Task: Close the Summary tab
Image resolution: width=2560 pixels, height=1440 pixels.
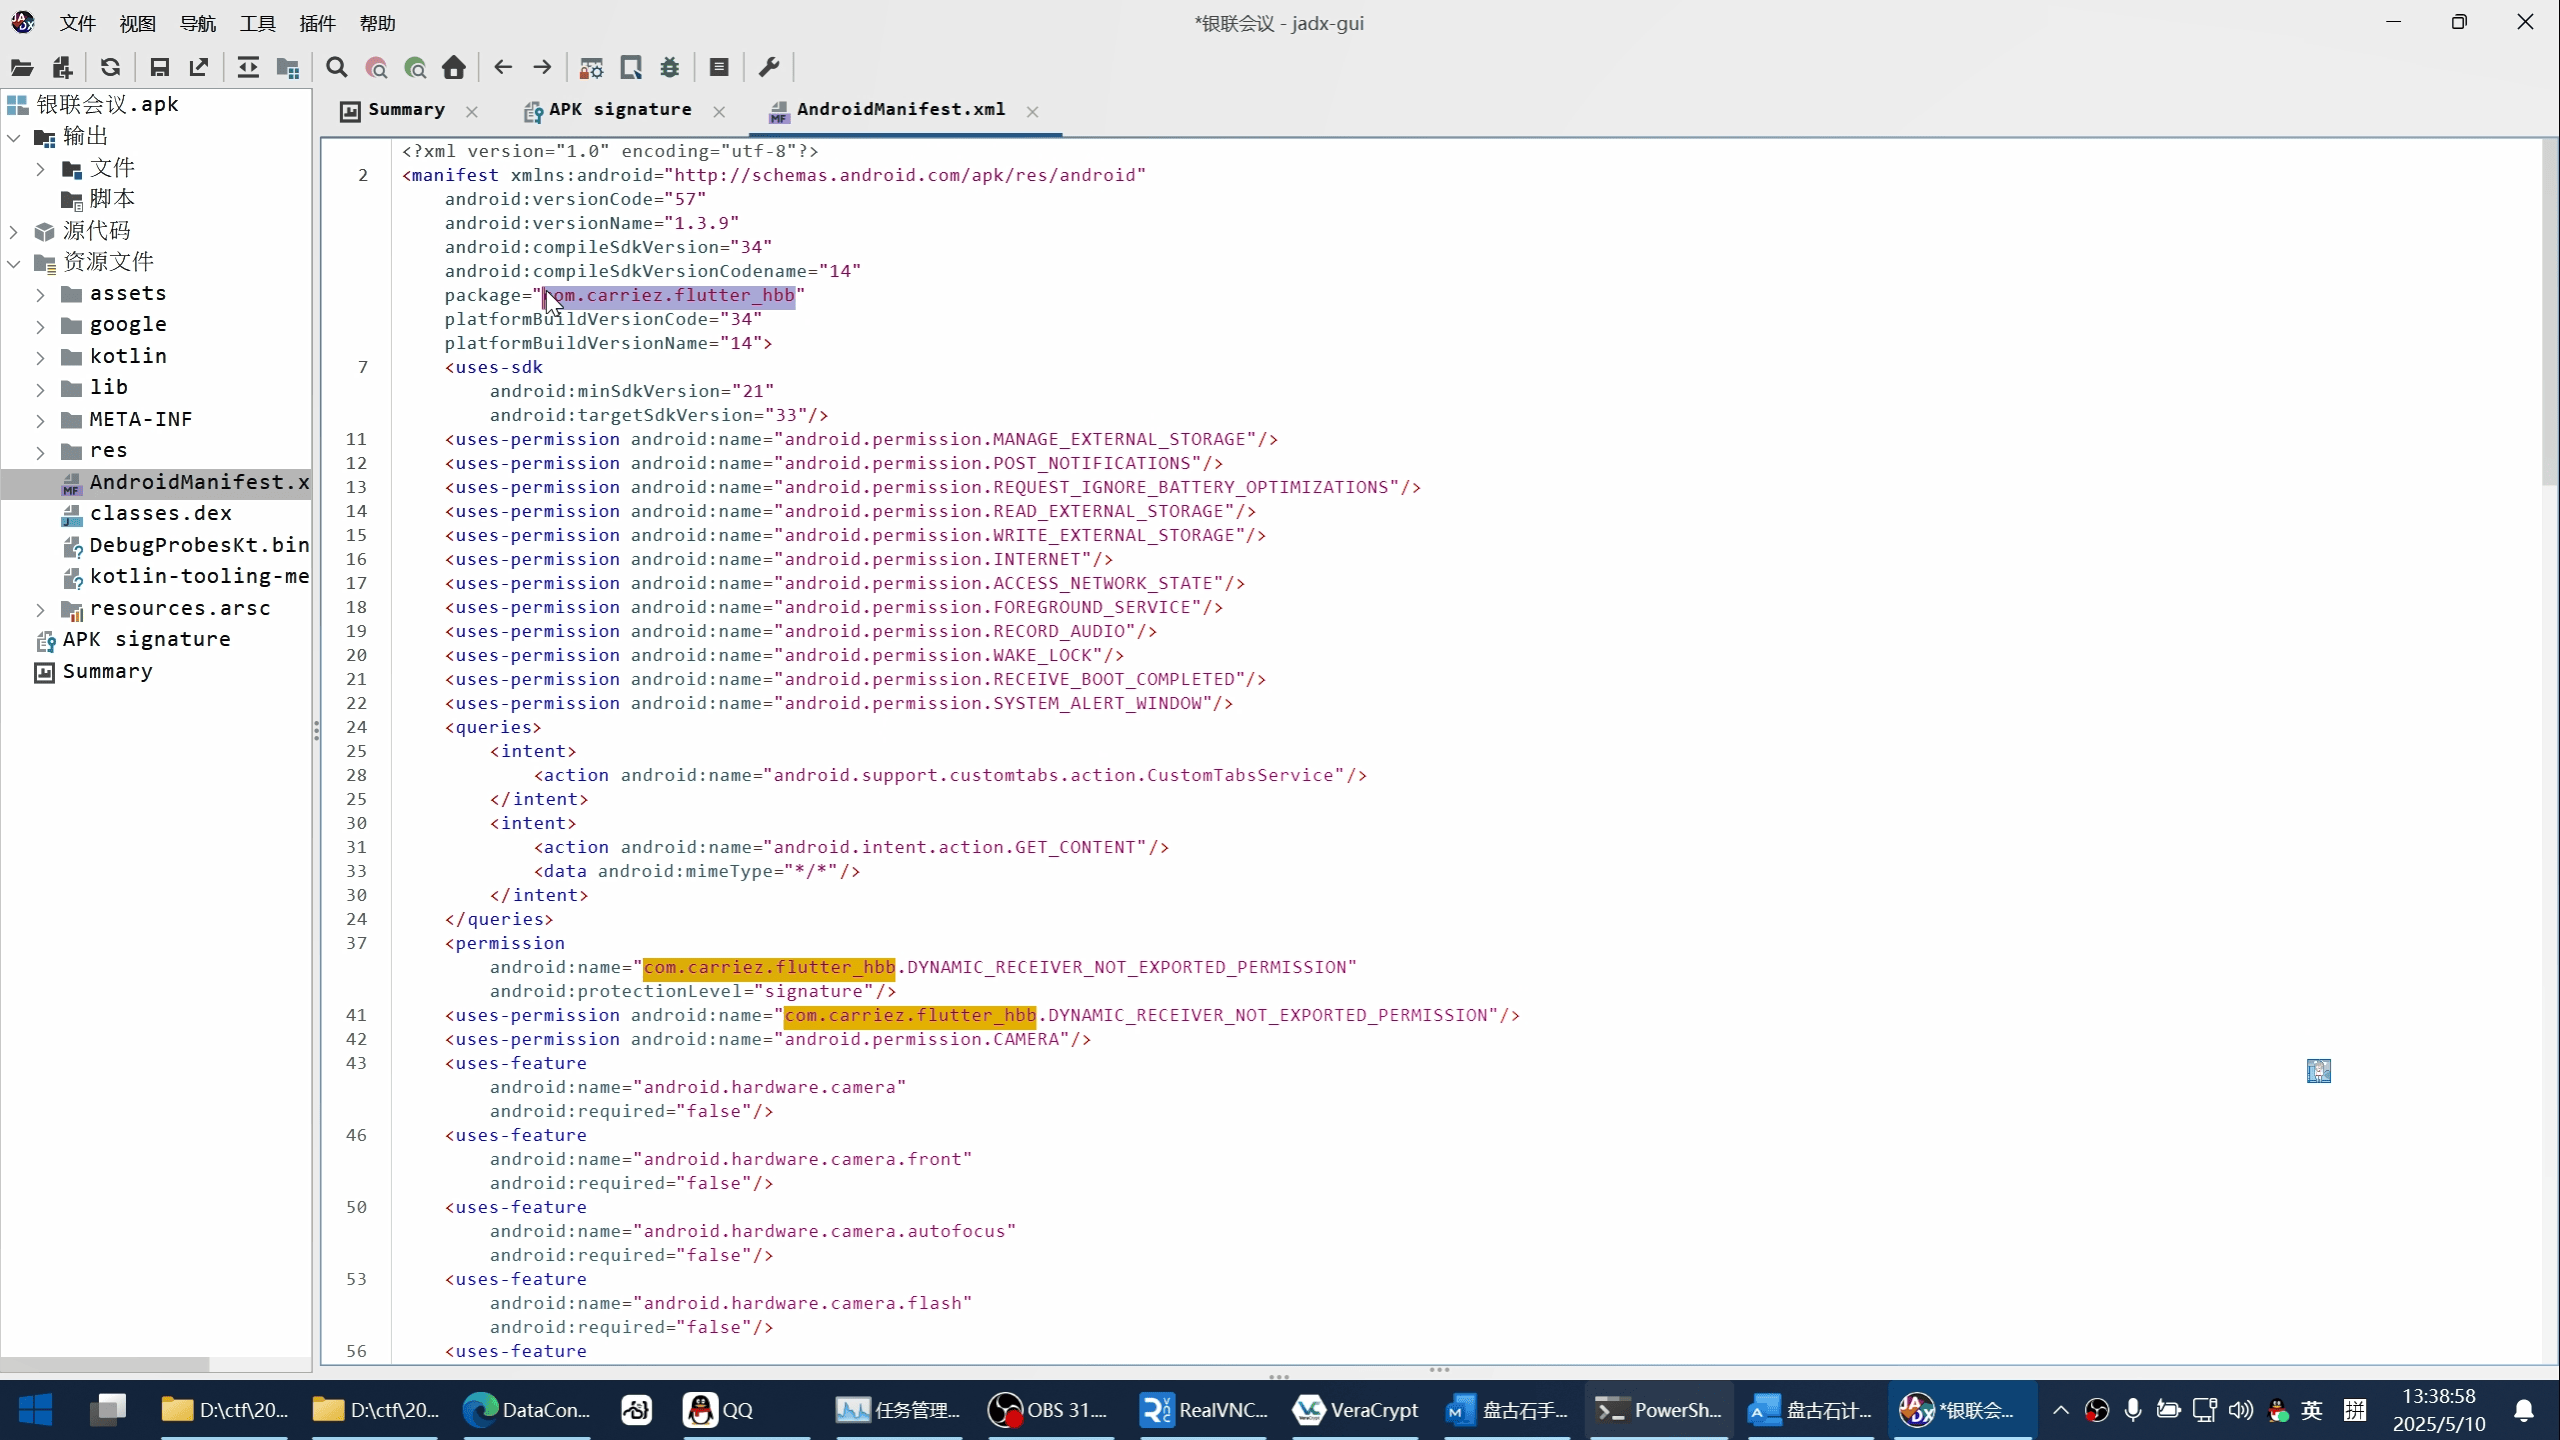Action: pos(472,112)
